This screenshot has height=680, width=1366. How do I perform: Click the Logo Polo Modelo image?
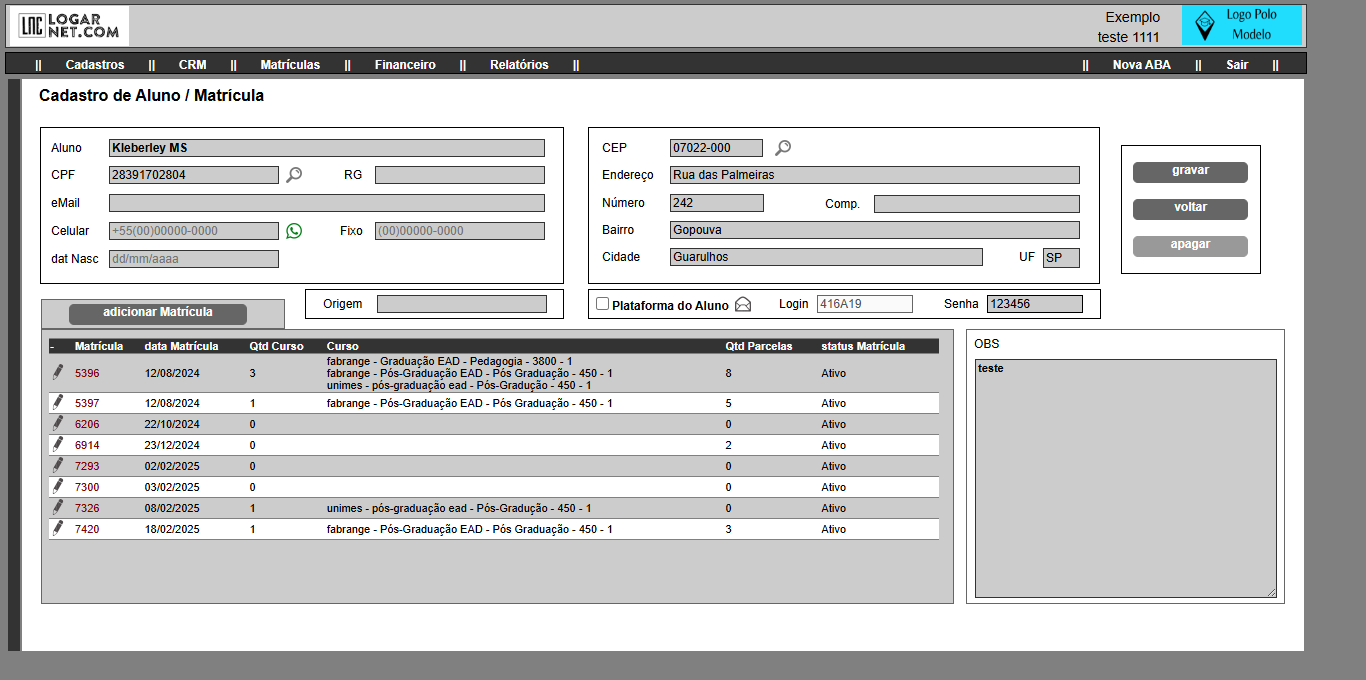coord(1242,26)
